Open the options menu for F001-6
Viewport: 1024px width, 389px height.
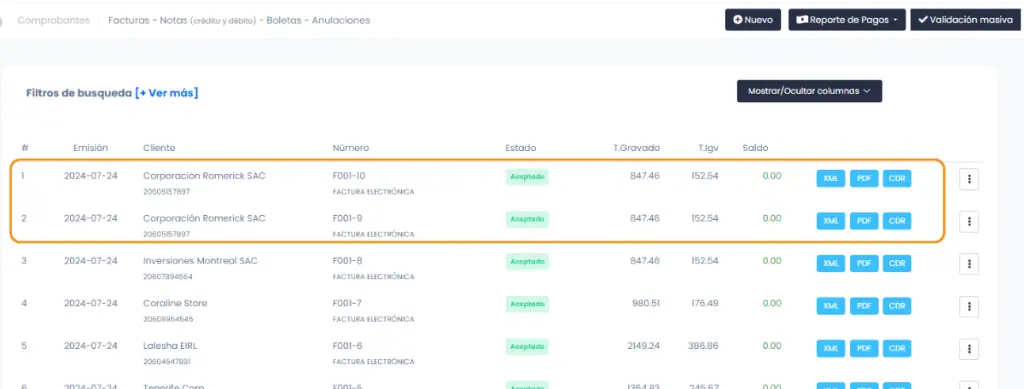tap(969, 349)
